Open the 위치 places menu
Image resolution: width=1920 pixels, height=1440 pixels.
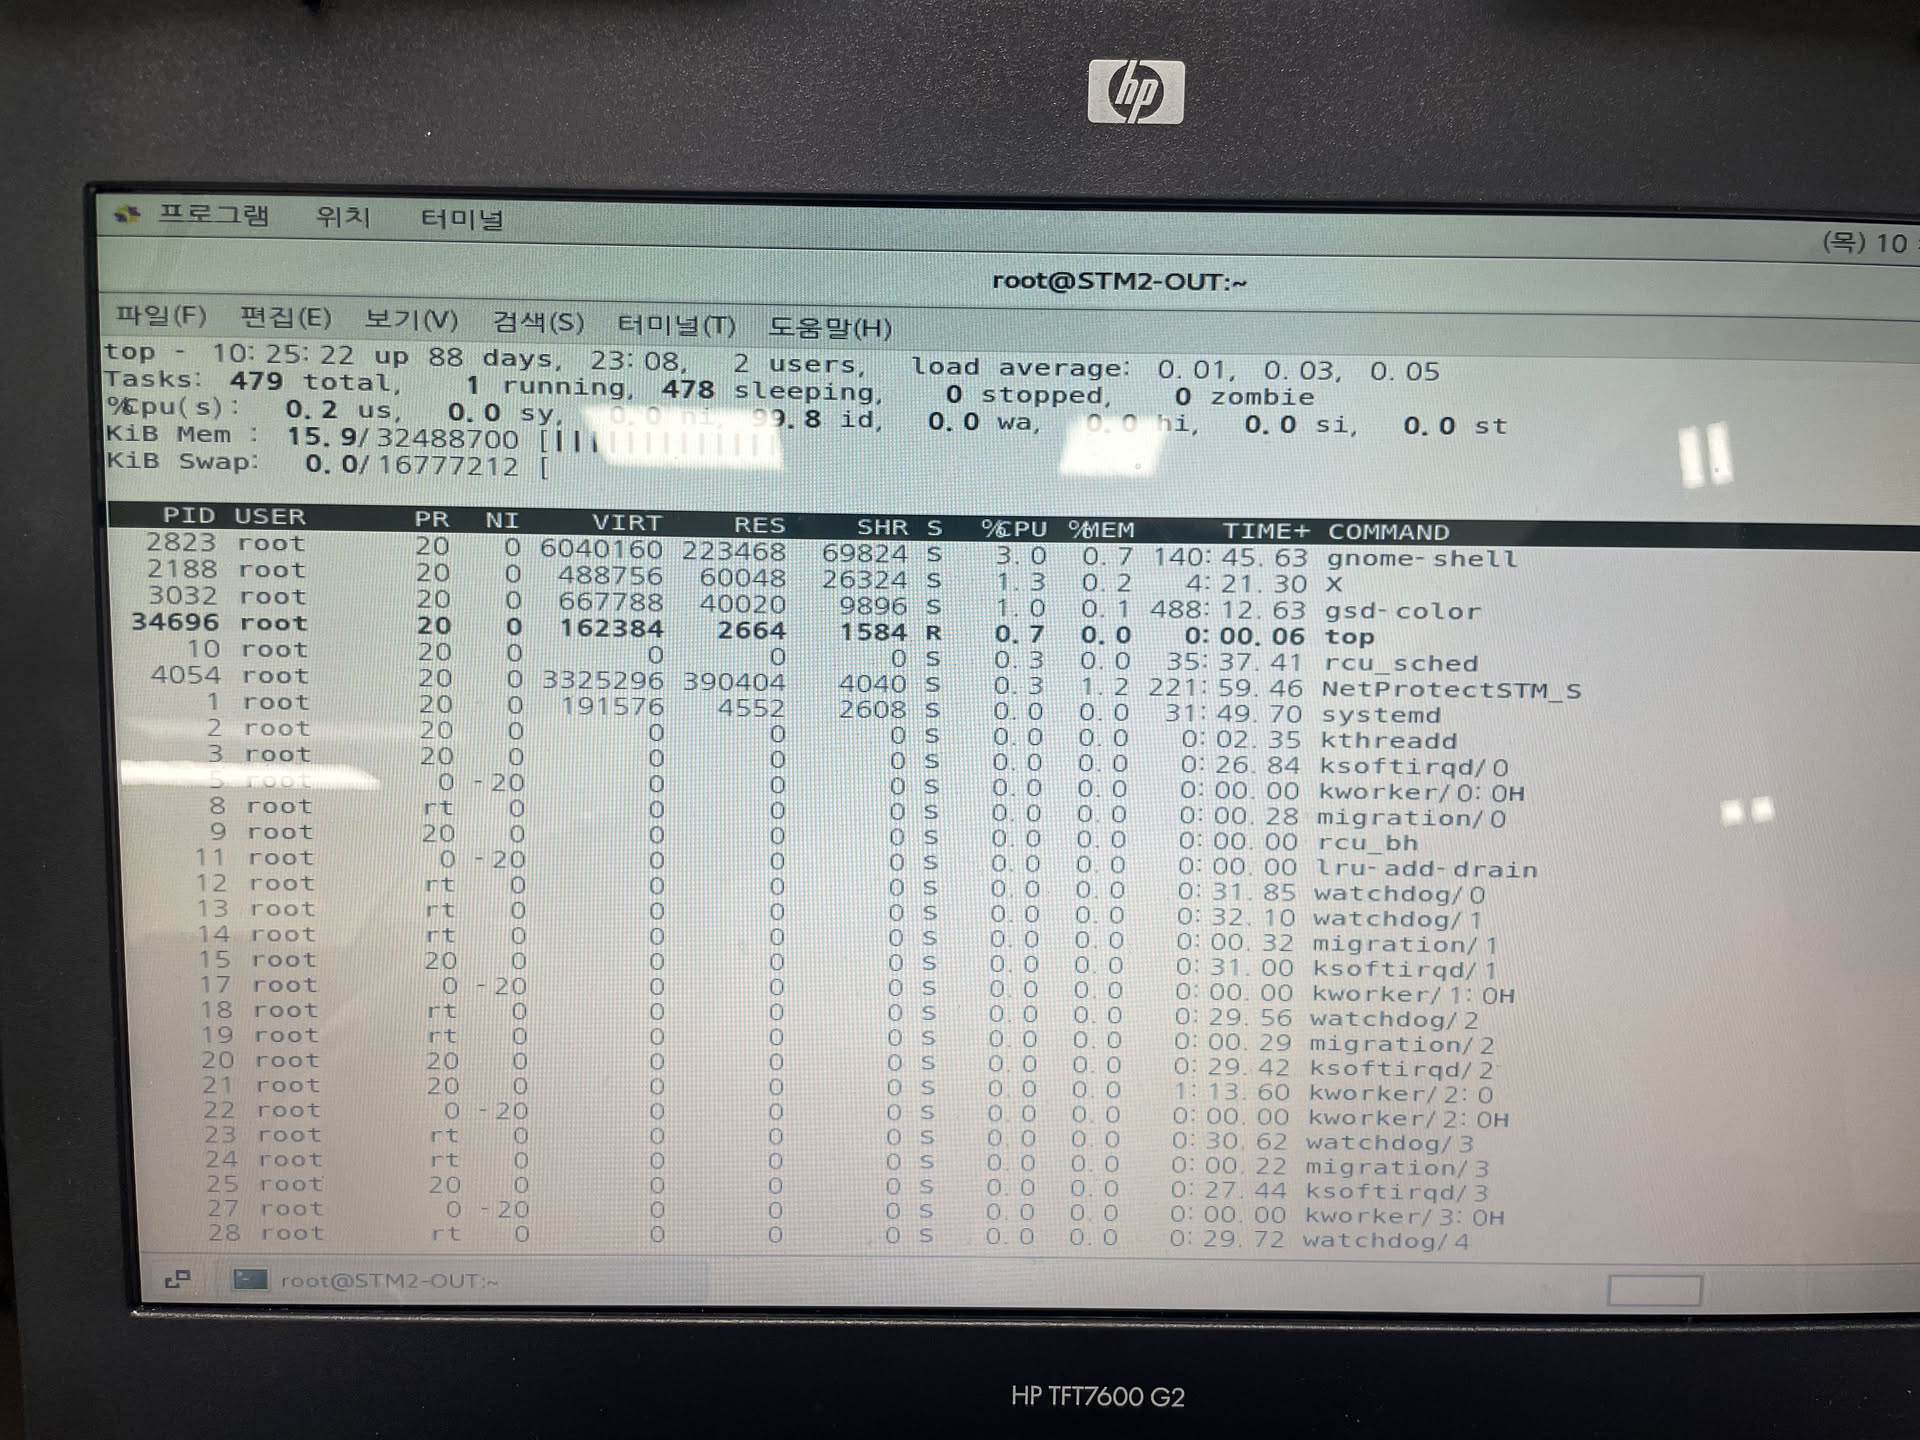click(343, 217)
